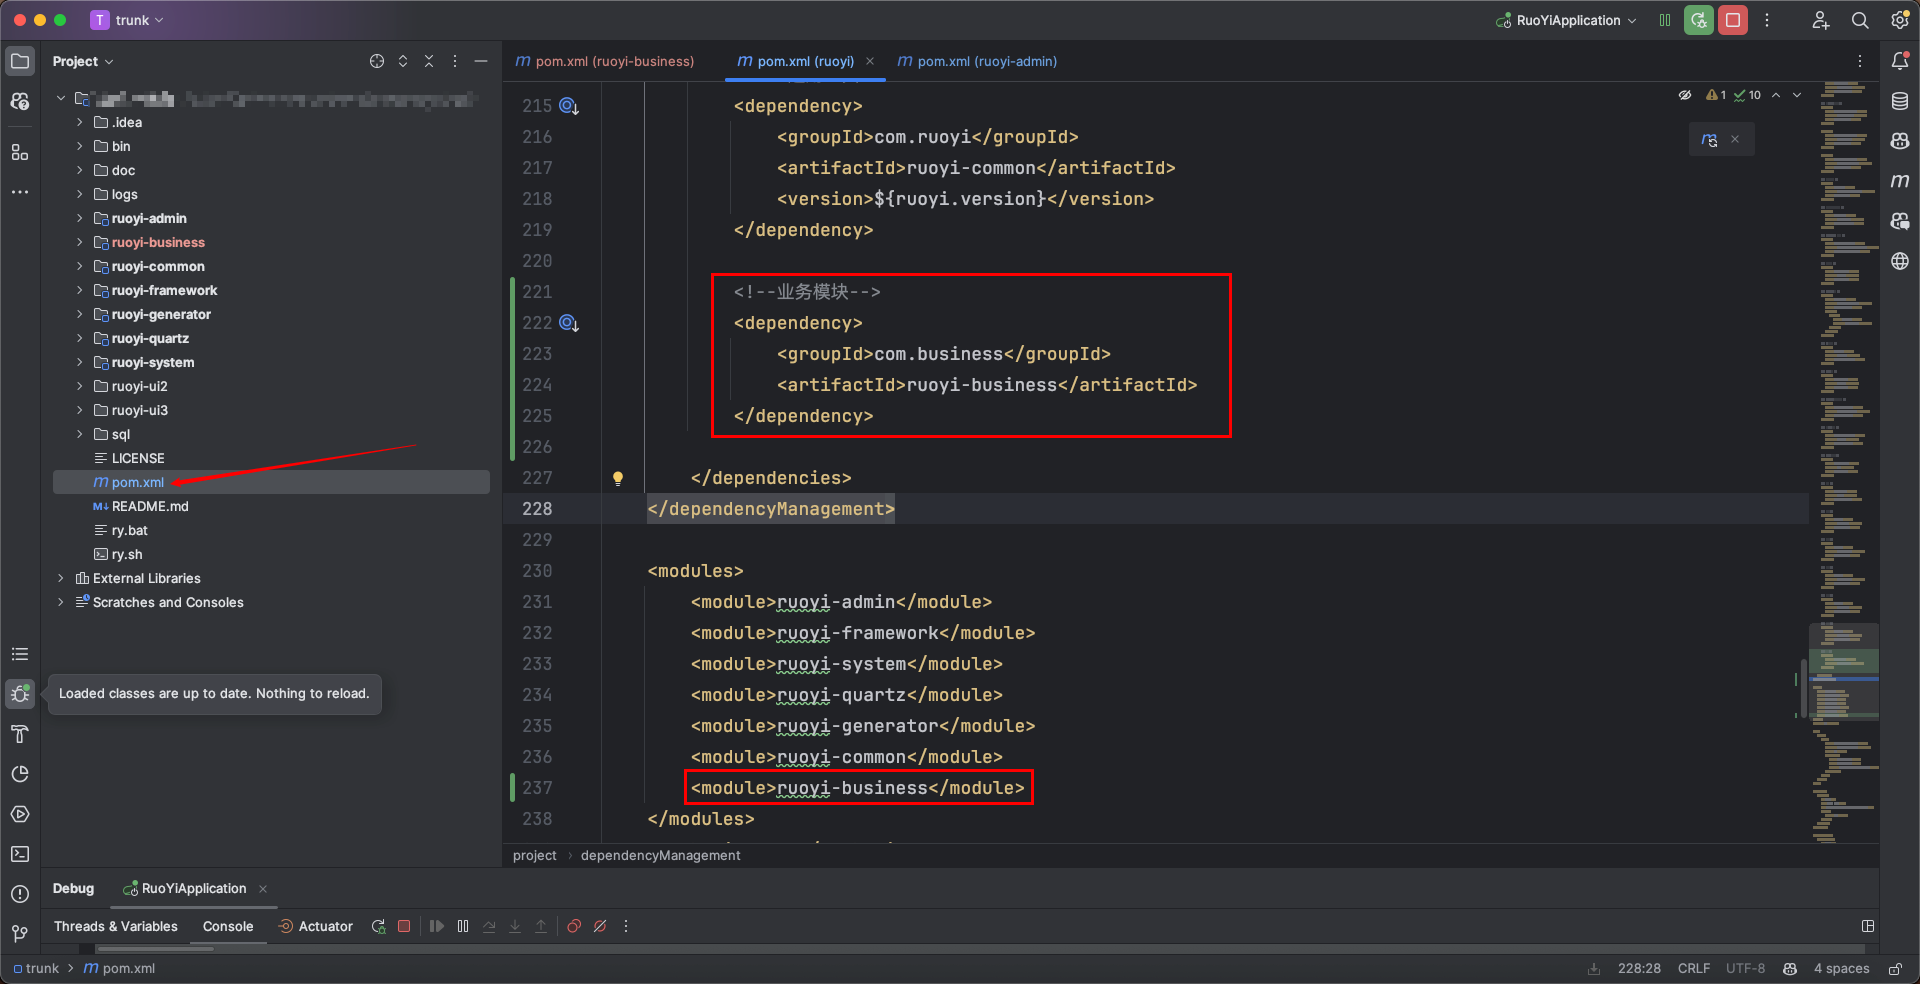
Task: Open the Console debug tab
Action: point(228,926)
